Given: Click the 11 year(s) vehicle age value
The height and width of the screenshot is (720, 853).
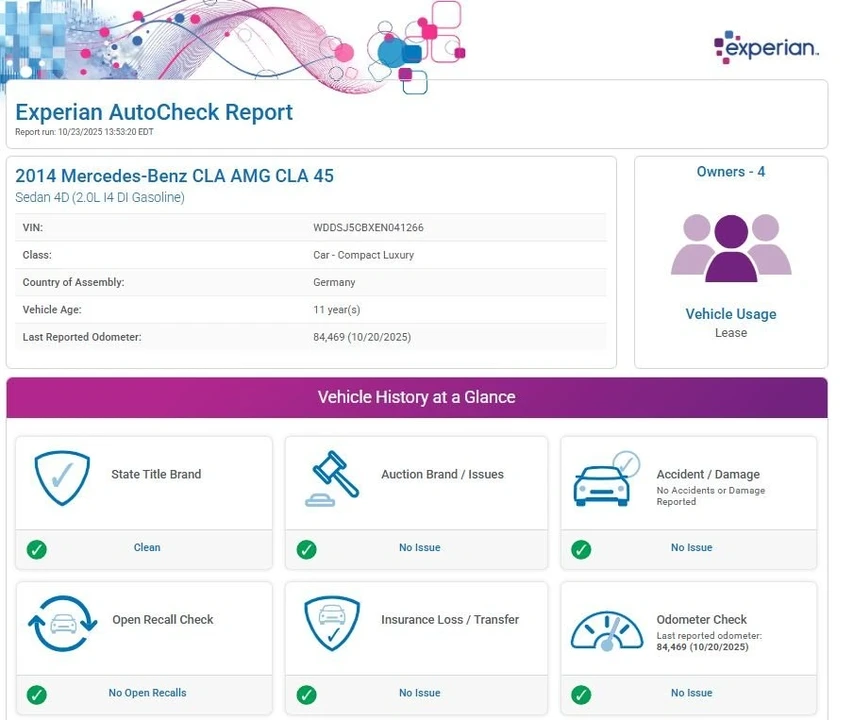Looking at the screenshot, I should coord(337,310).
